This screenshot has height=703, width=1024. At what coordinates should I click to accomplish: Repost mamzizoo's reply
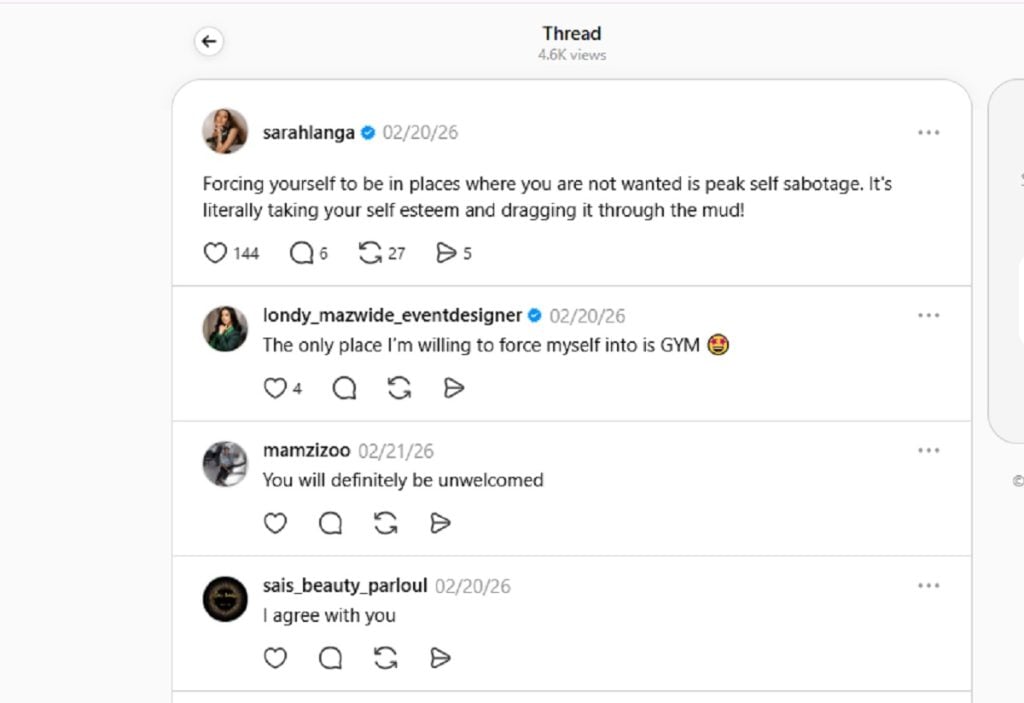coord(385,523)
